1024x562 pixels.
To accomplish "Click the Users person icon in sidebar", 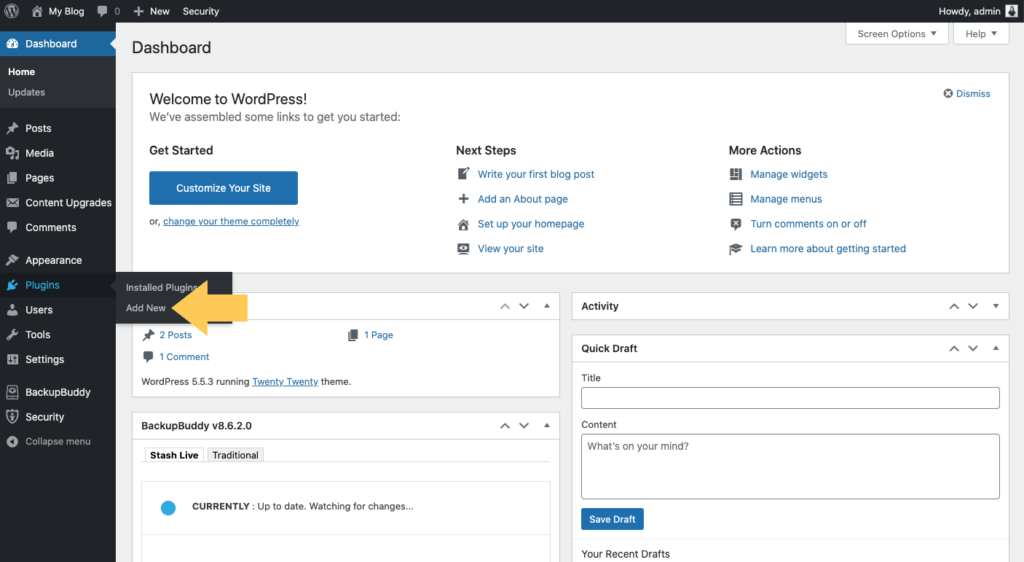I will (x=12, y=310).
